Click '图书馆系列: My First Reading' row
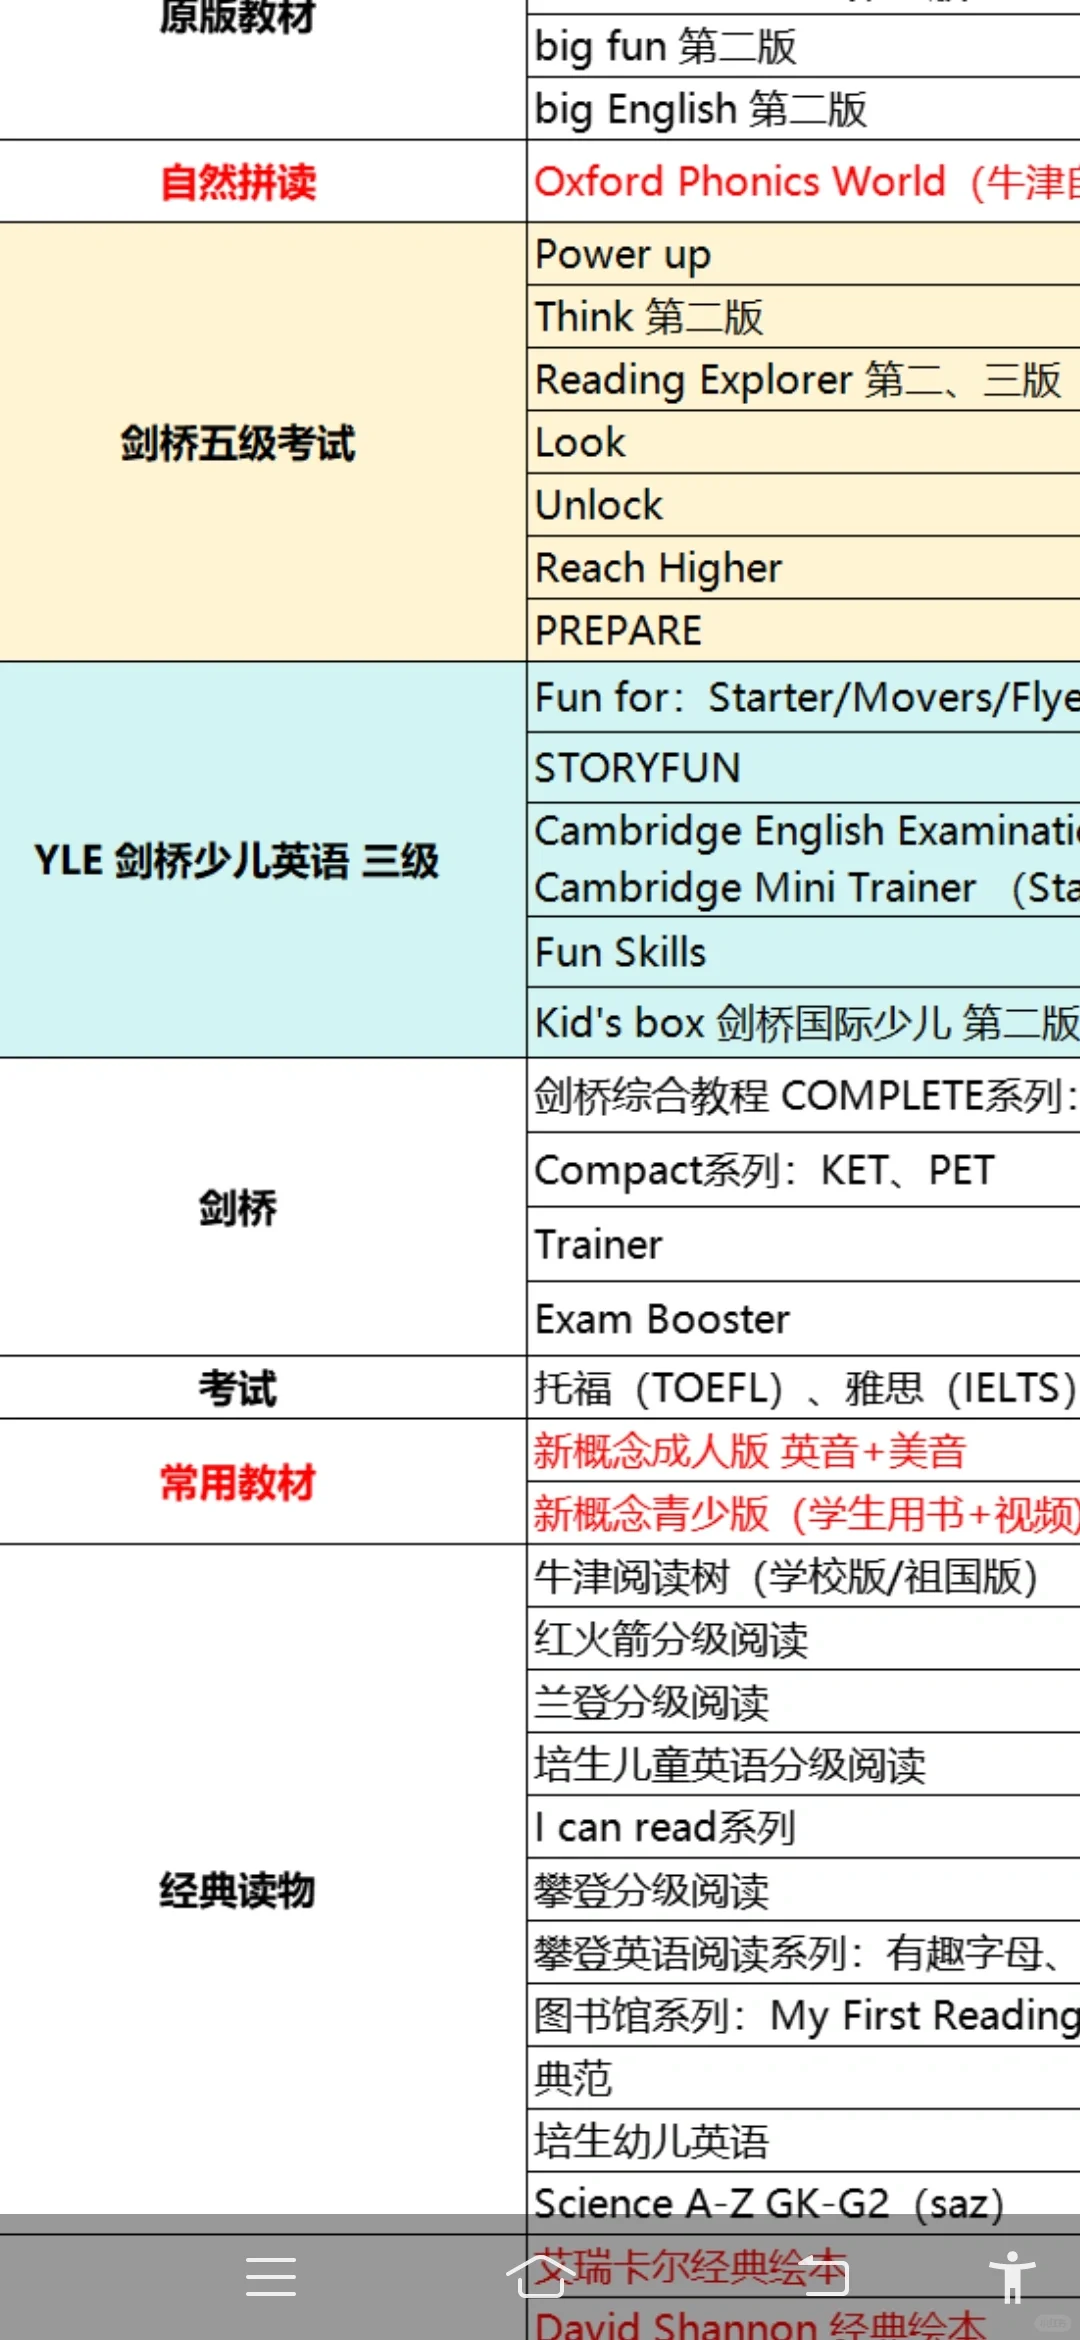Screen dimensions: 1080x2340 804,2016
